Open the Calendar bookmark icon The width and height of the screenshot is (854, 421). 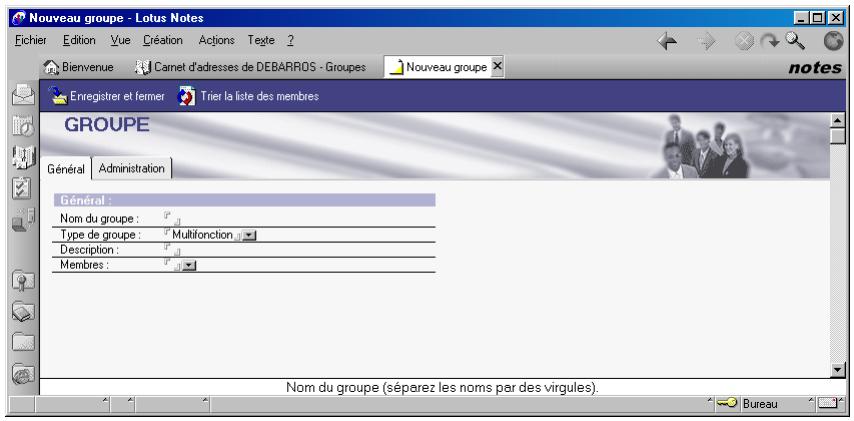point(23,126)
